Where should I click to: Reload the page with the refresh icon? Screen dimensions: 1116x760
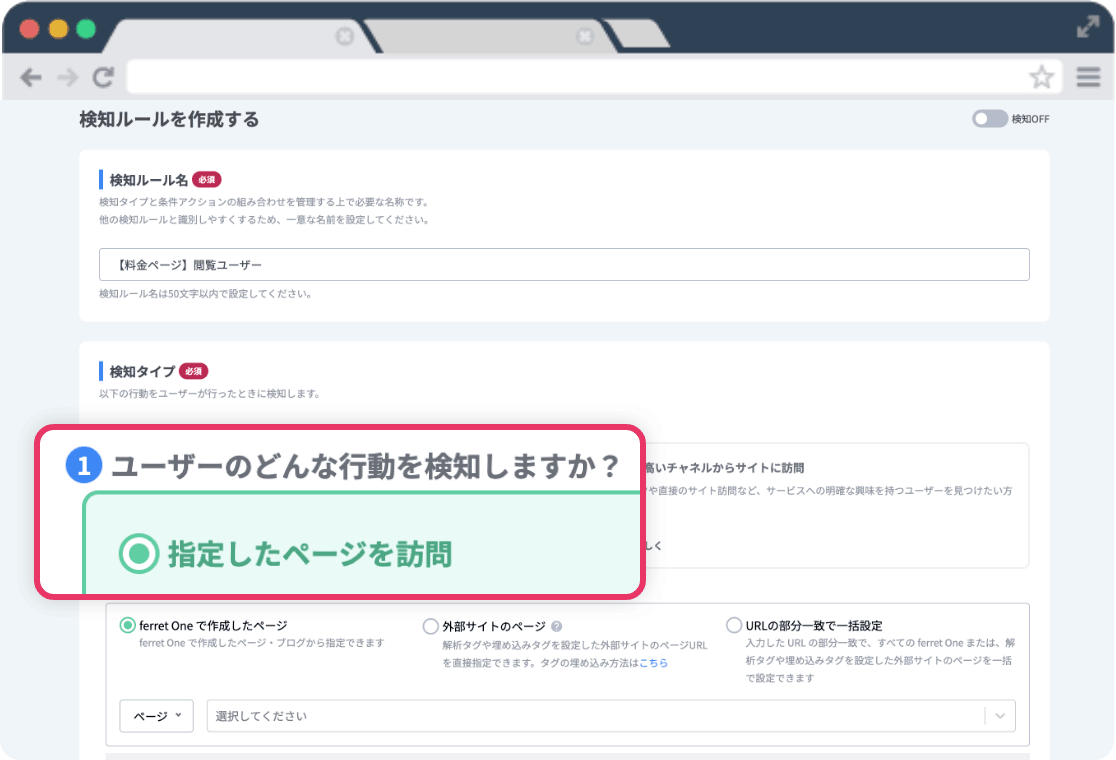103,77
